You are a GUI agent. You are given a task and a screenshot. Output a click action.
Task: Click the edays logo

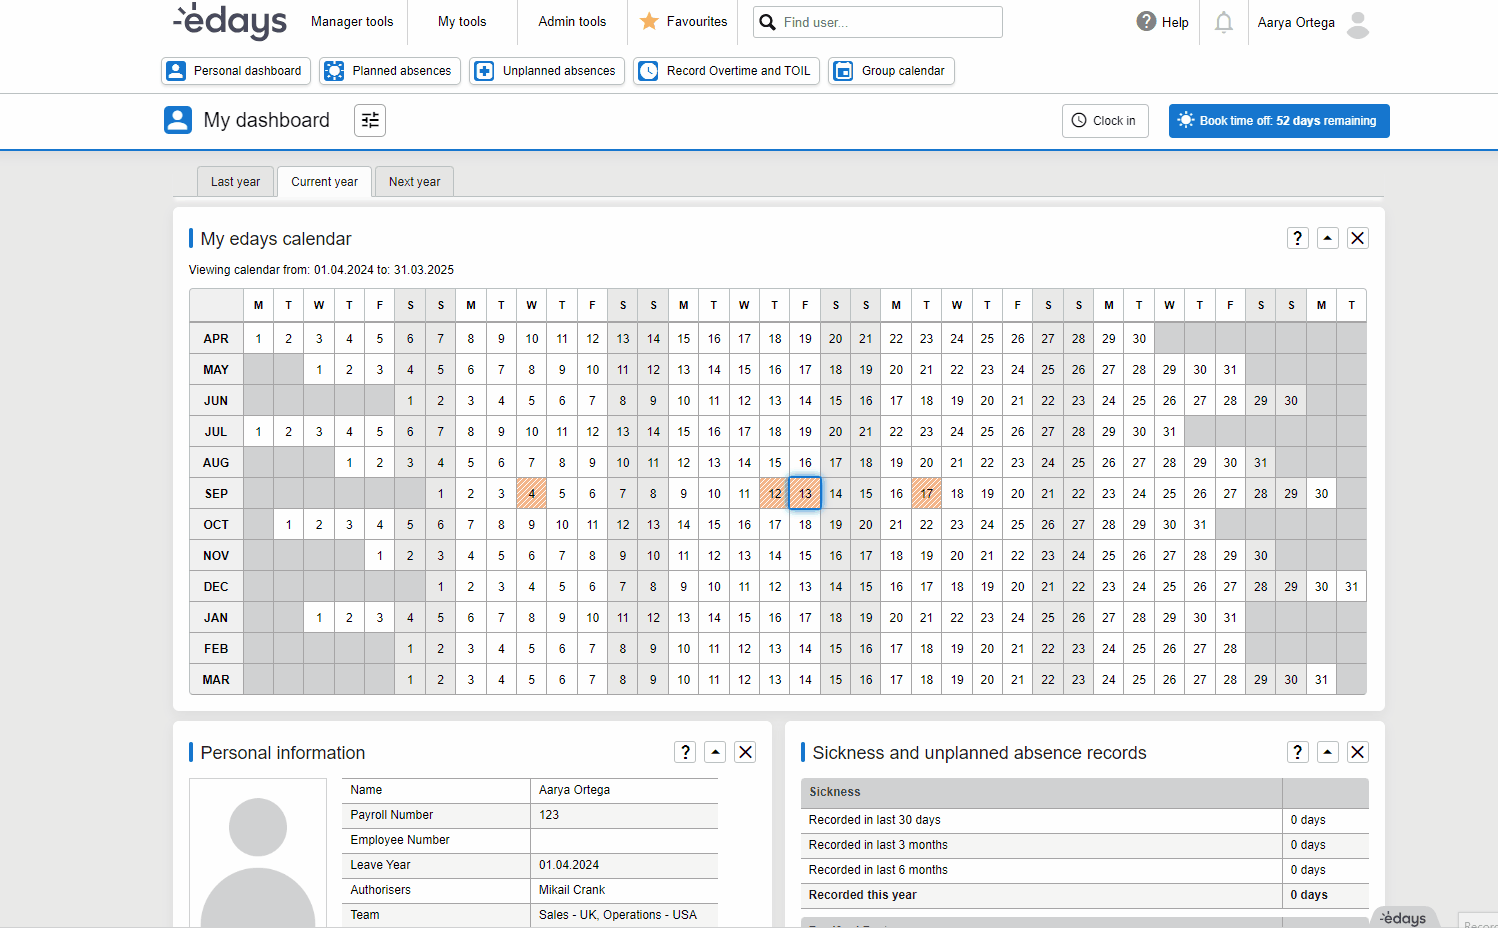pyautogui.click(x=230, y=21)
